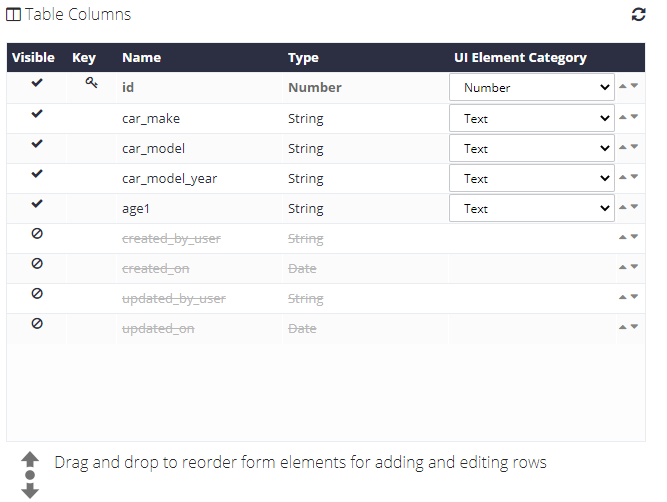Click the Date type cell for updated_on
The width and height of the screenshot is (667, 502).
(302, 329)
